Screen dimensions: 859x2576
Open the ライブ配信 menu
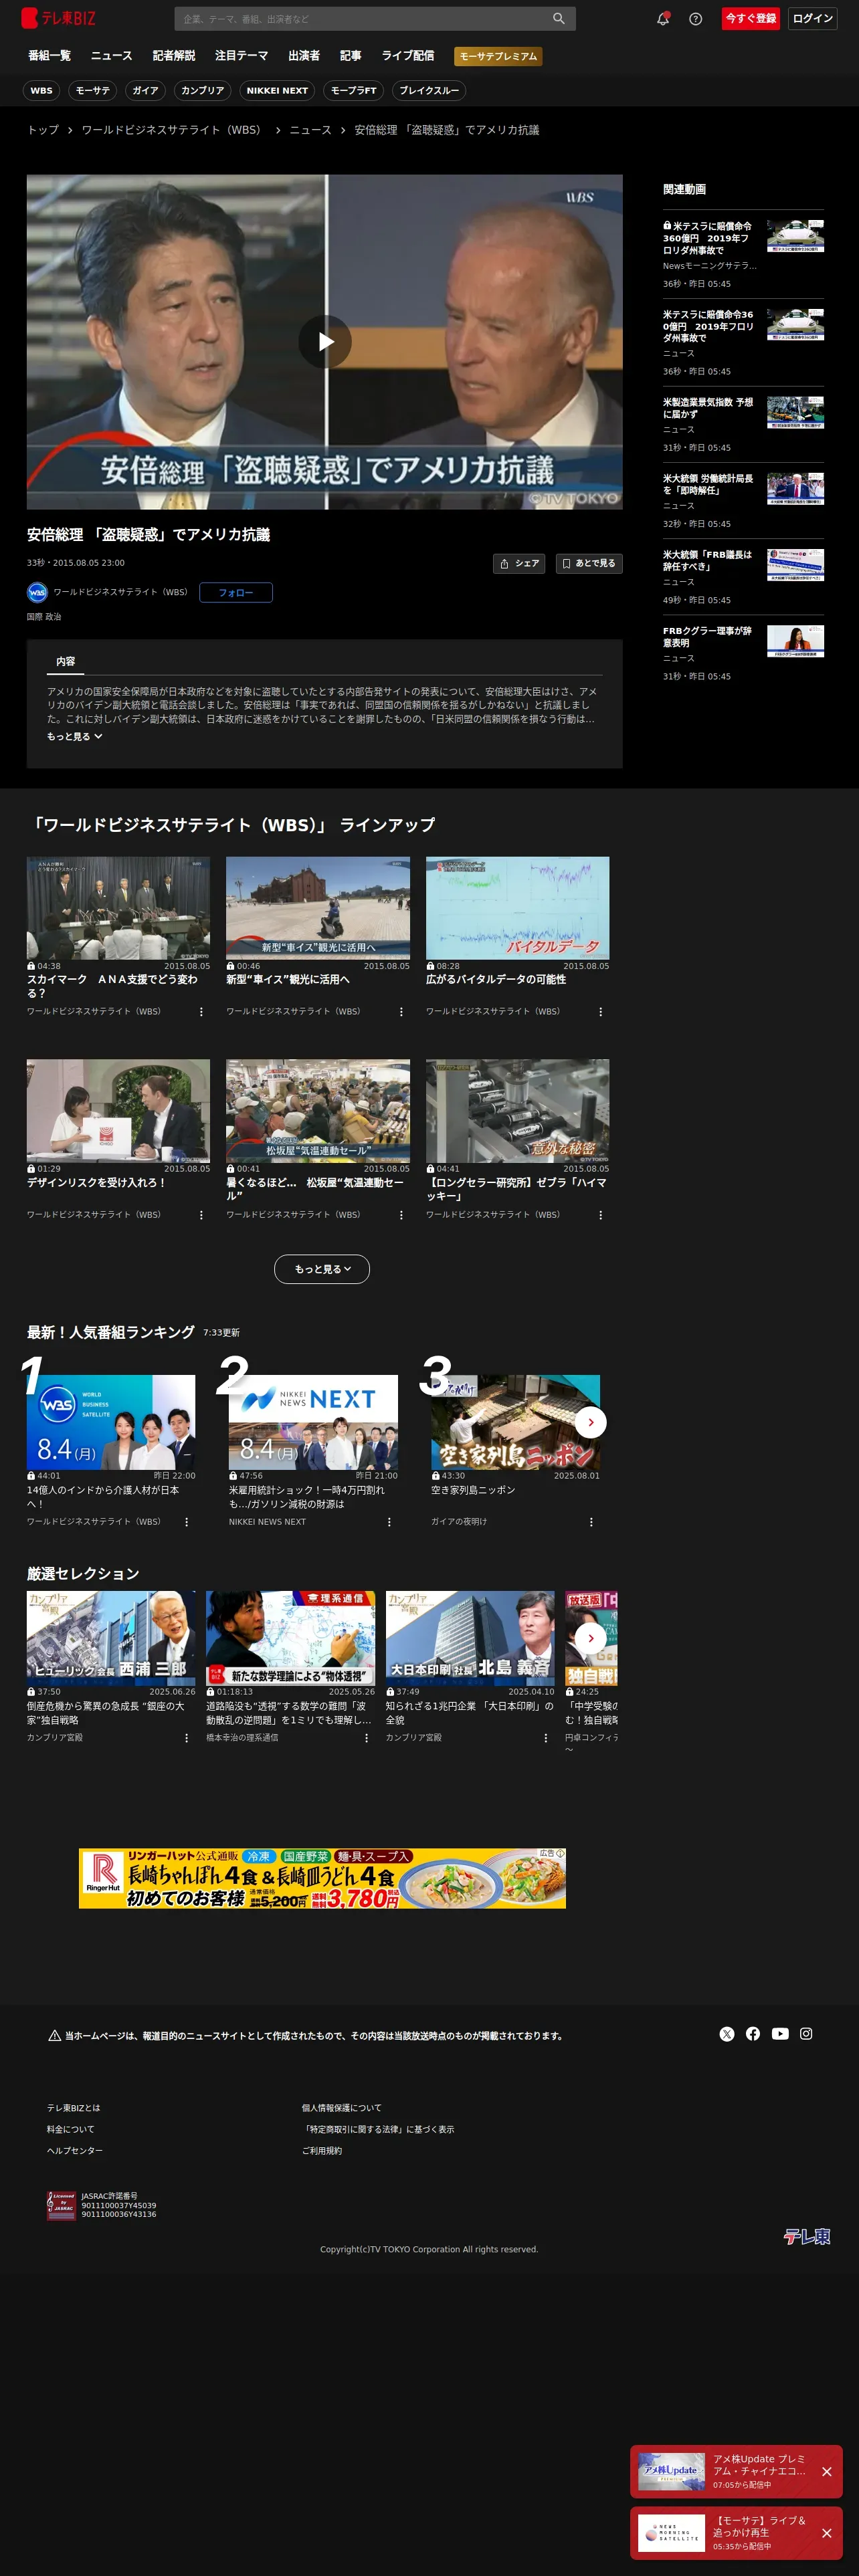pyautogui.click(x=408, y=56)
